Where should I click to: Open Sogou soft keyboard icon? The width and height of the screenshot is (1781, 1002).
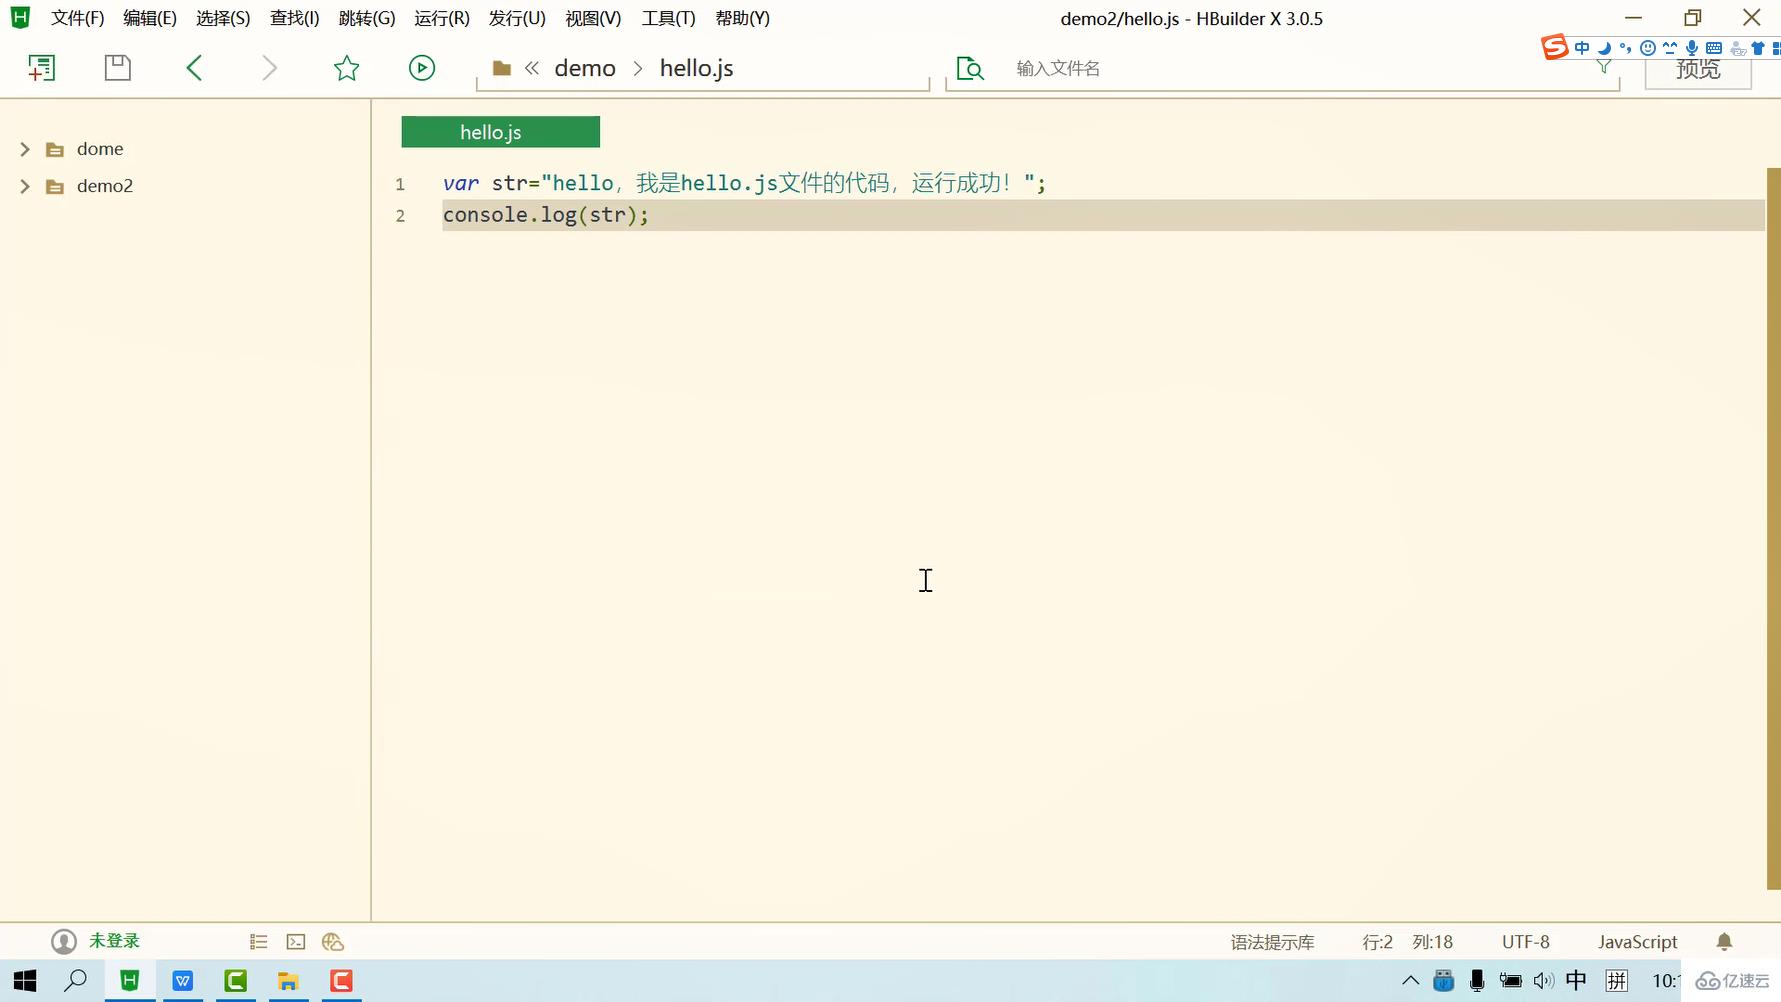tap(1713, 47)
